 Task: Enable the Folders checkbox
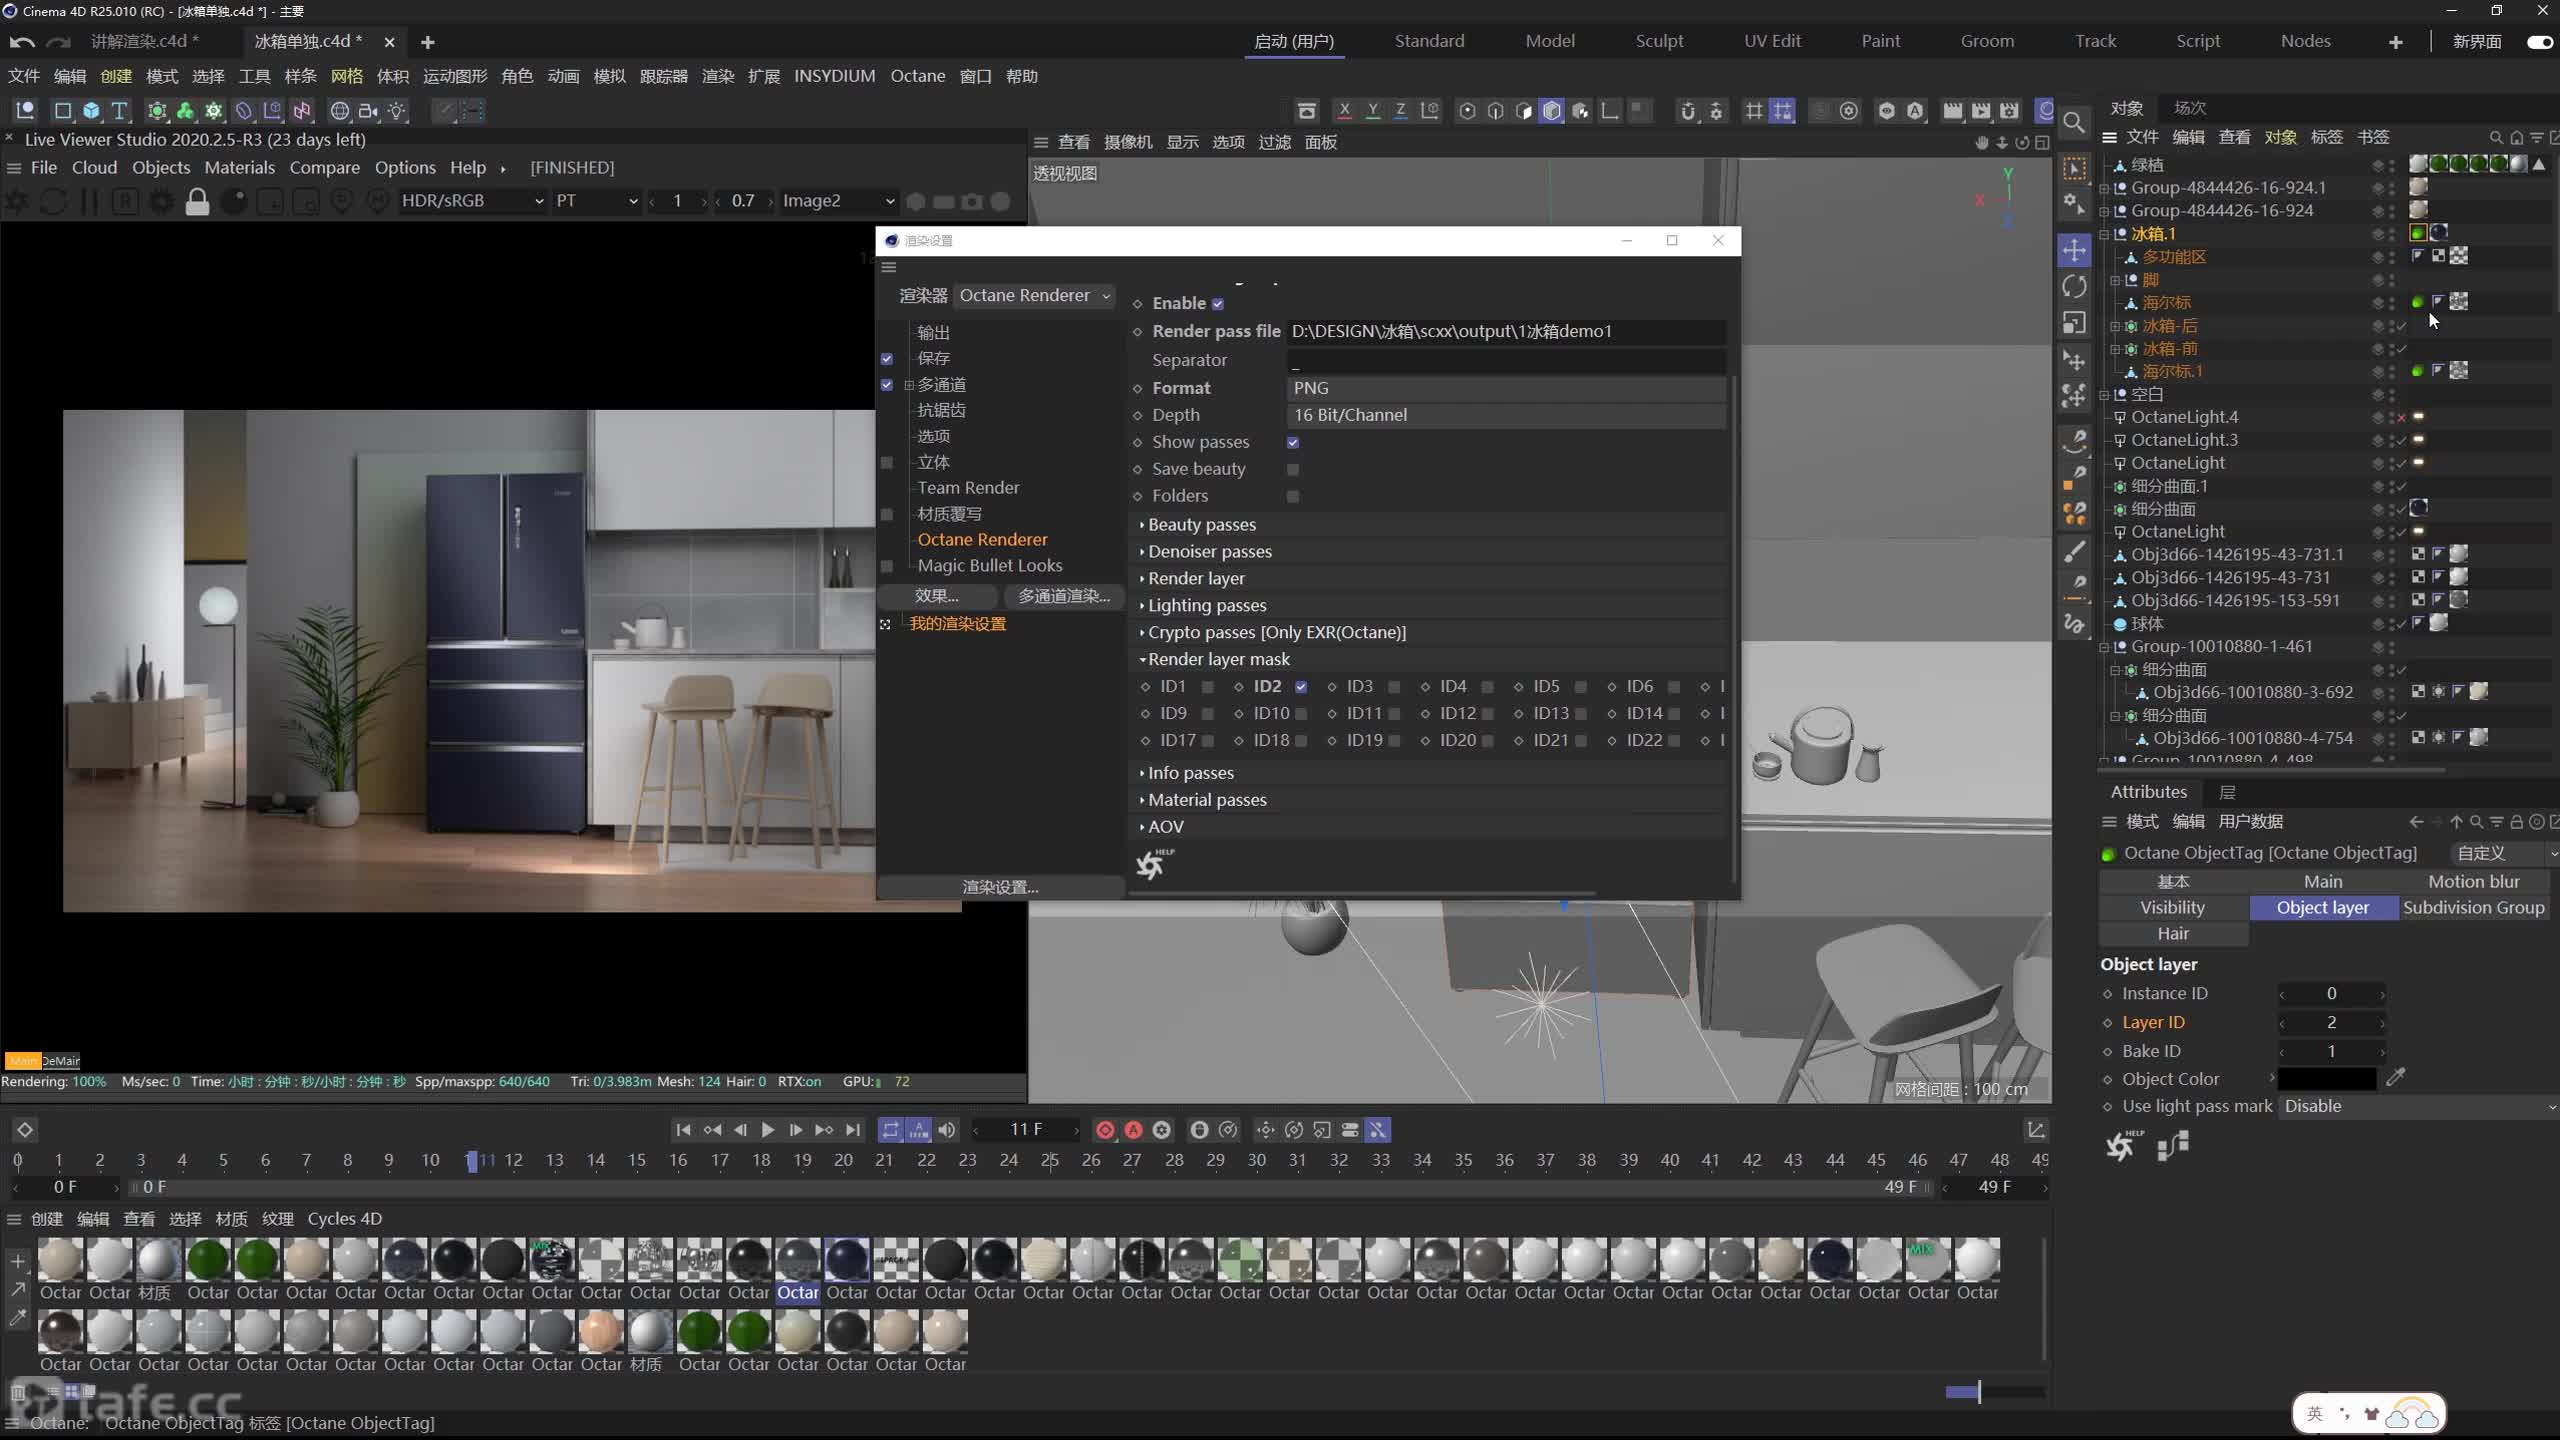point(1293,496)
